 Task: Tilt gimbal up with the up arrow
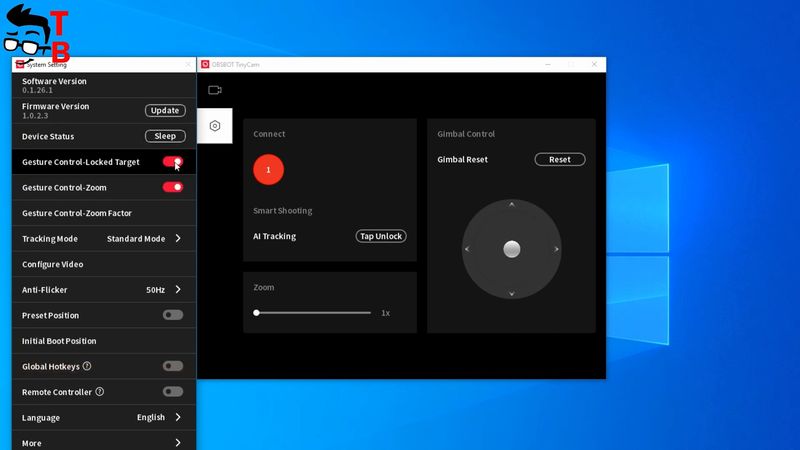[512, 204]
